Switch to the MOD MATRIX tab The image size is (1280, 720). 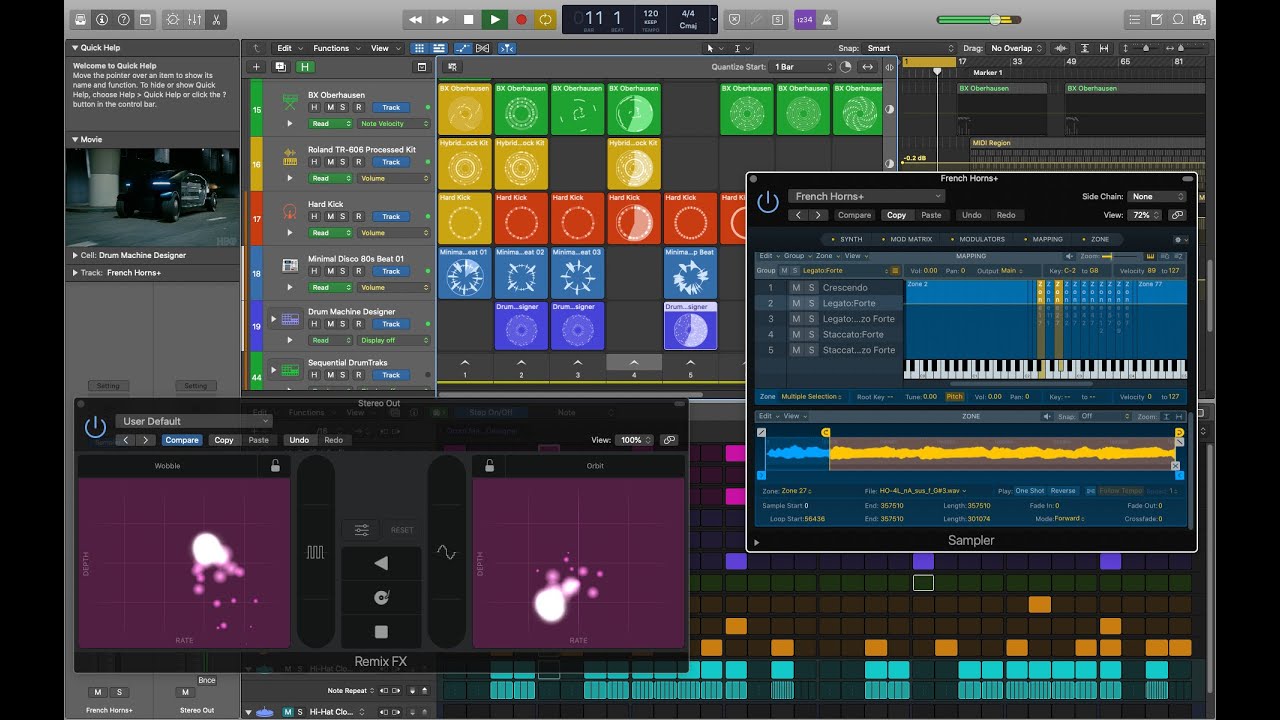coord(907,240)
